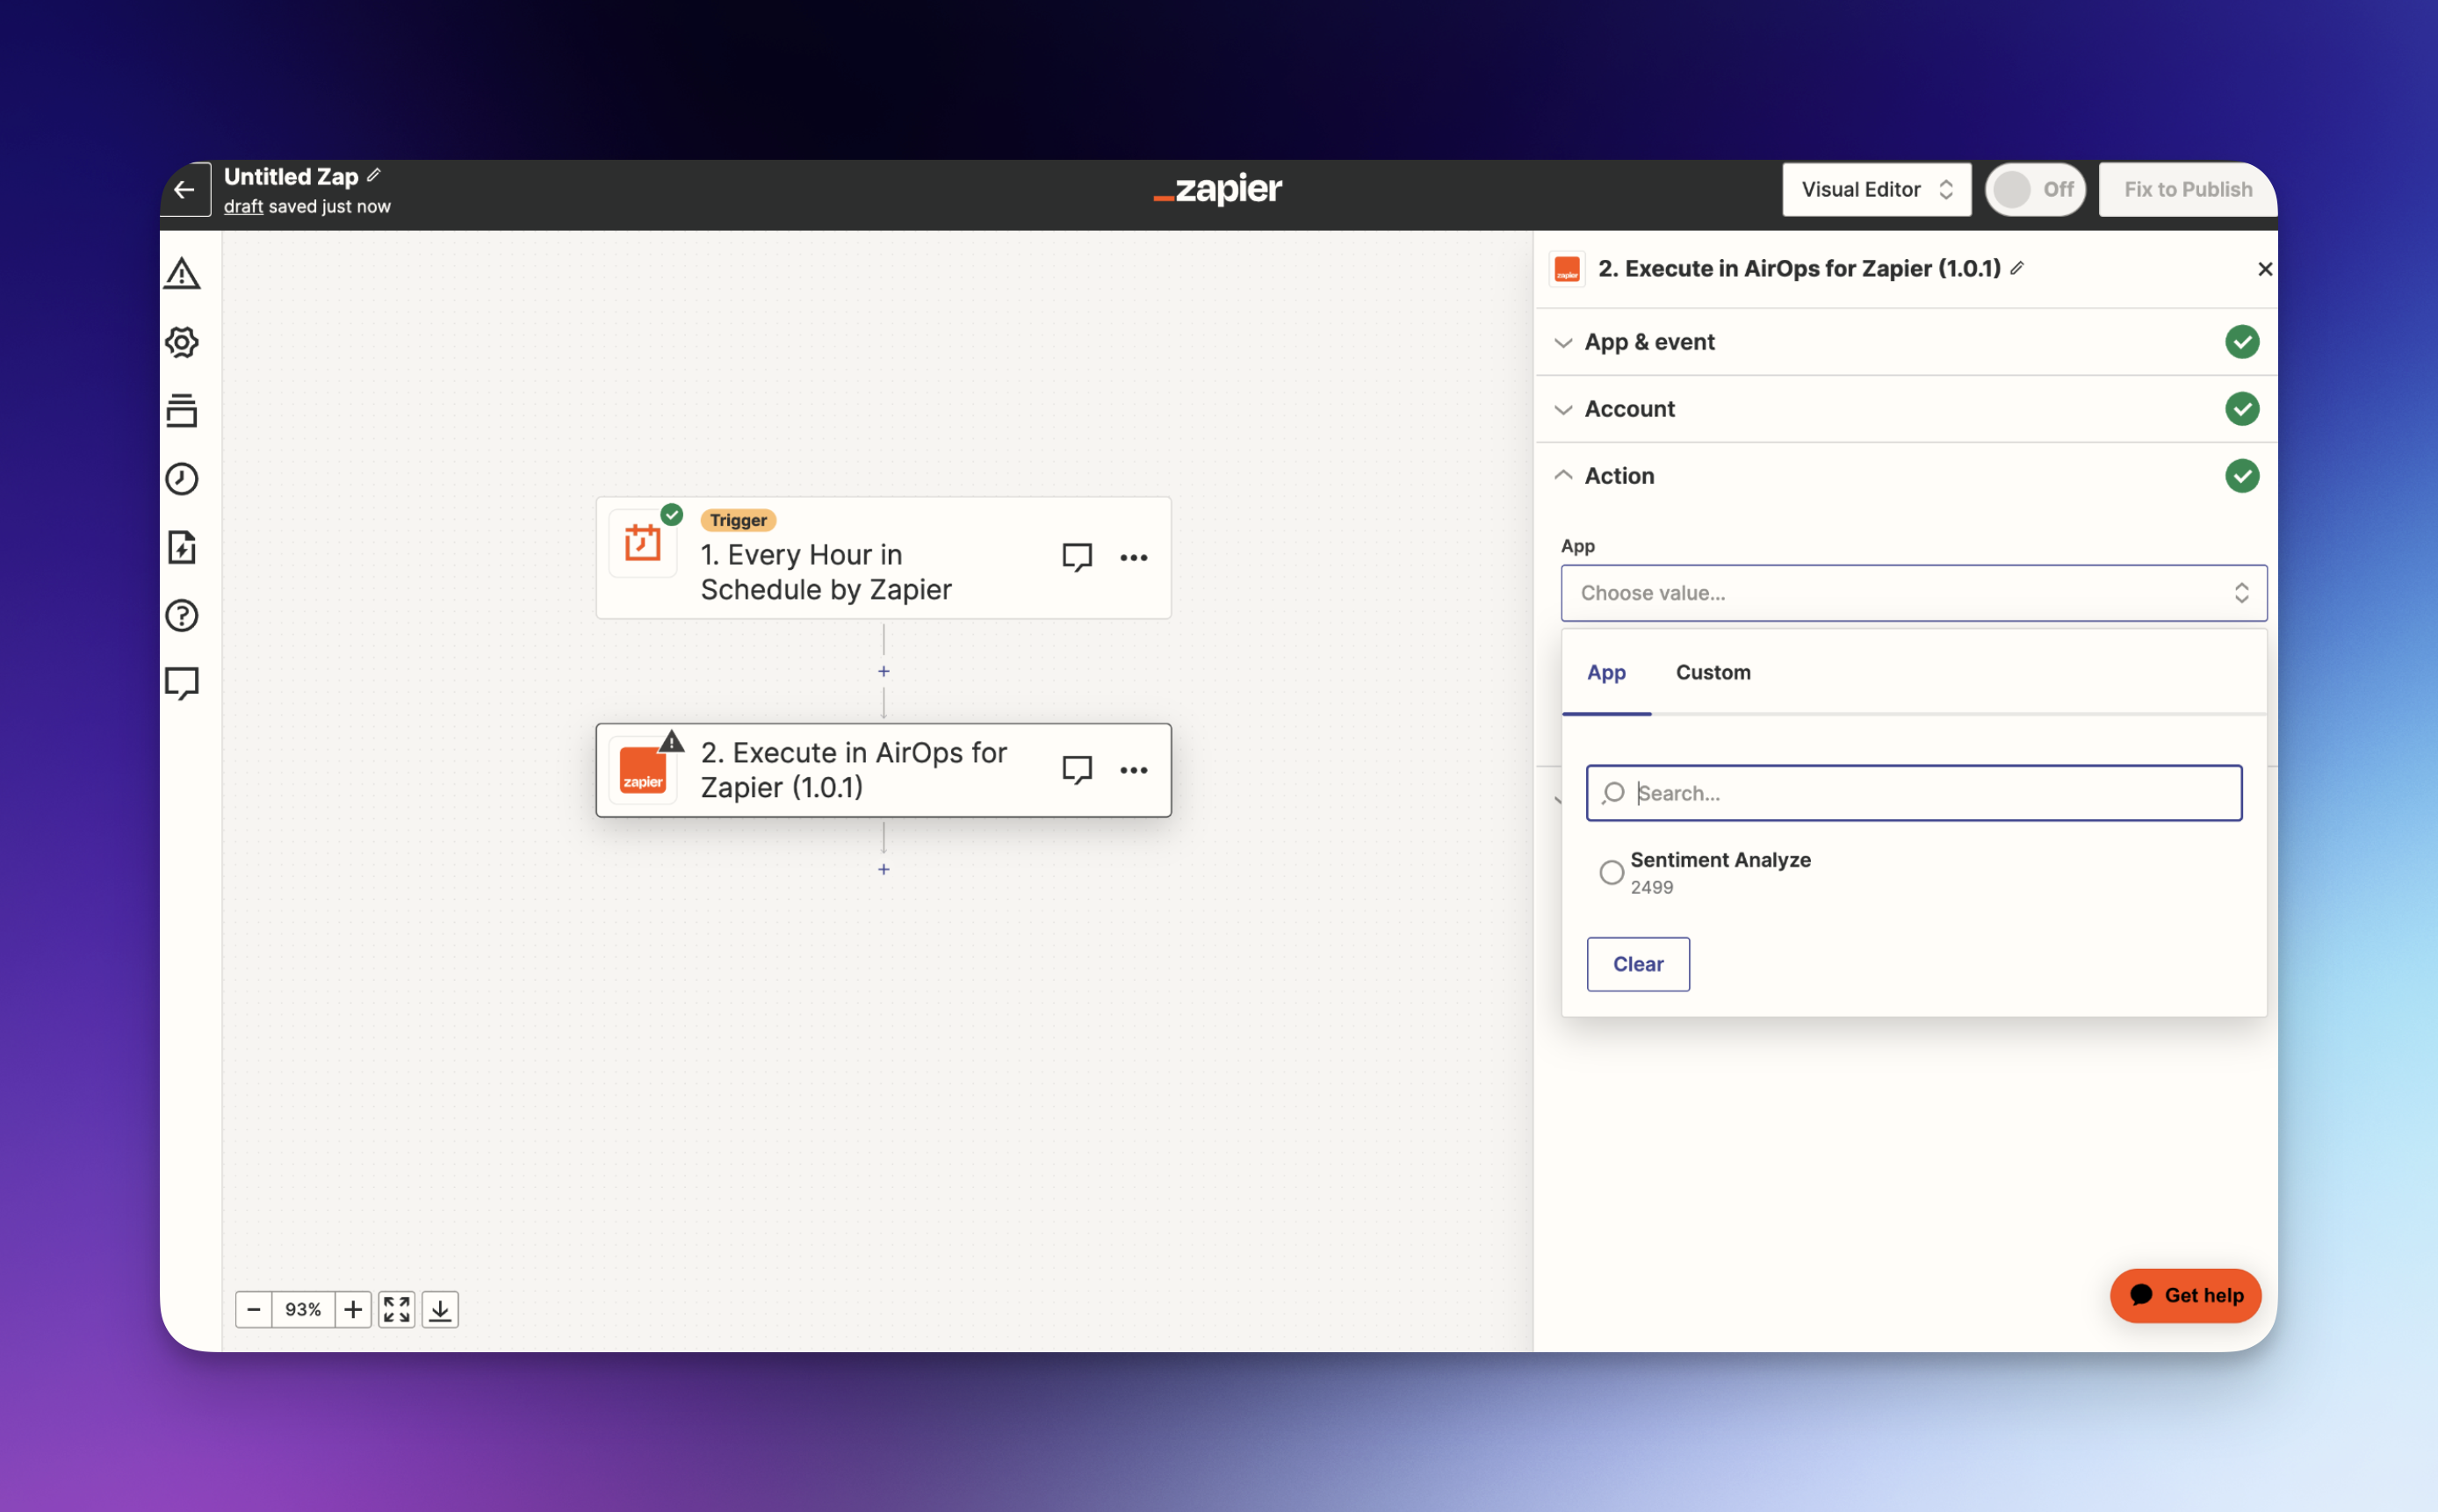Open Zap history clock icon
Screen dimensions: 2438x1512
[x=182, y=479]
